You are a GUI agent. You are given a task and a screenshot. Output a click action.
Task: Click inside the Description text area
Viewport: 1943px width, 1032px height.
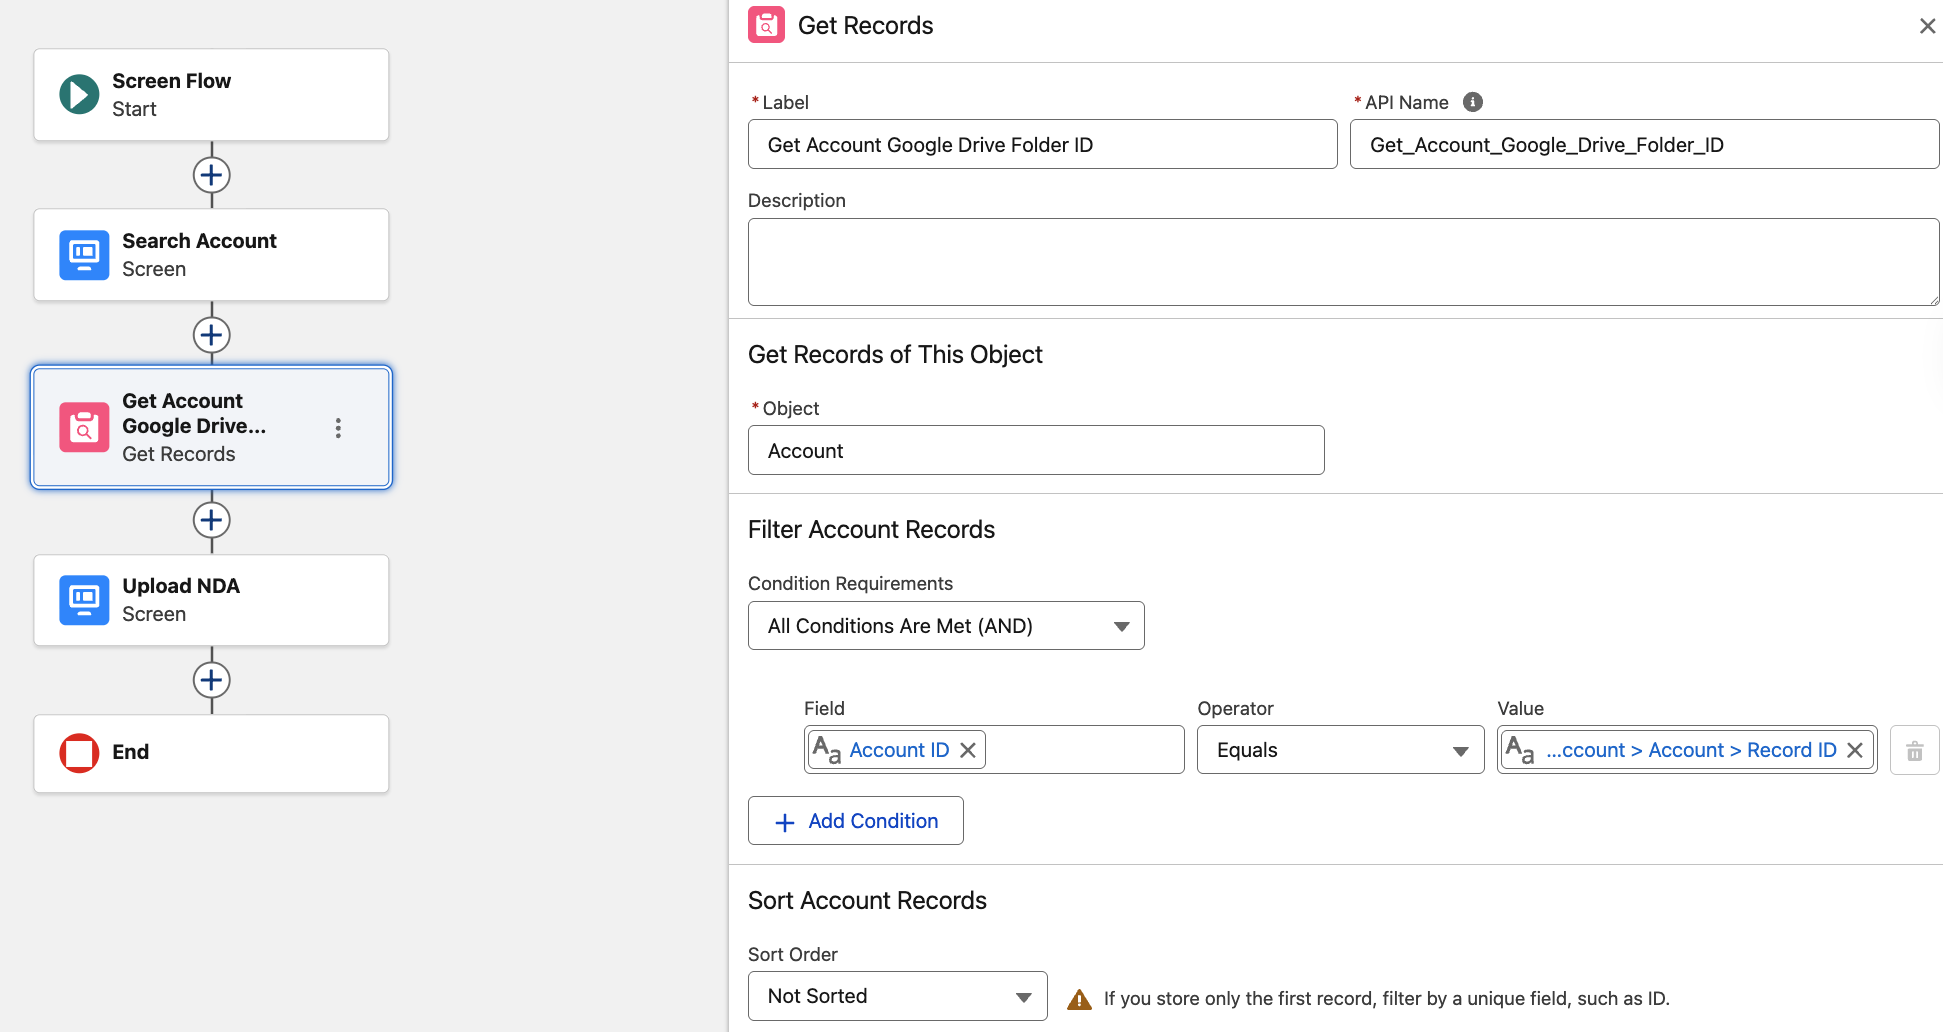(x=1342, y=261)
